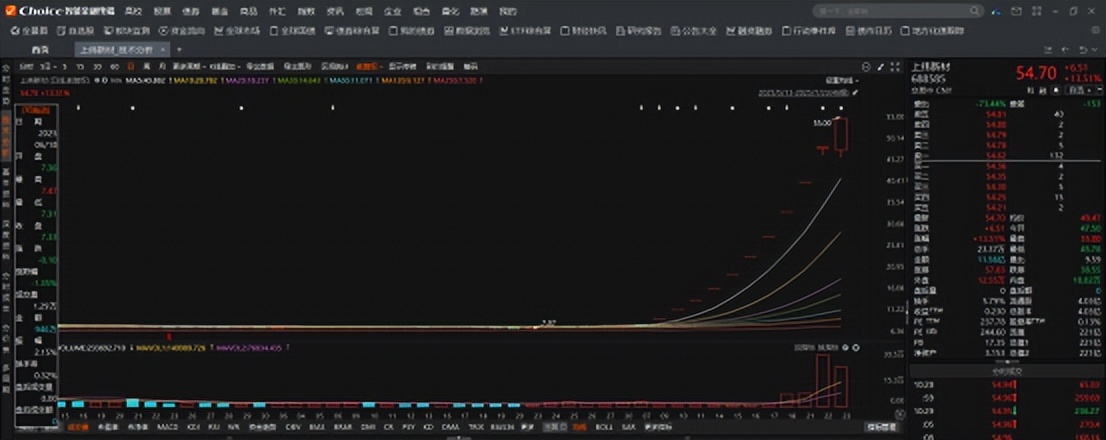Open 资金流向 in the shortcut toolbar
The width and height of the screenshot is (1106, 440).
click(182, 31)
